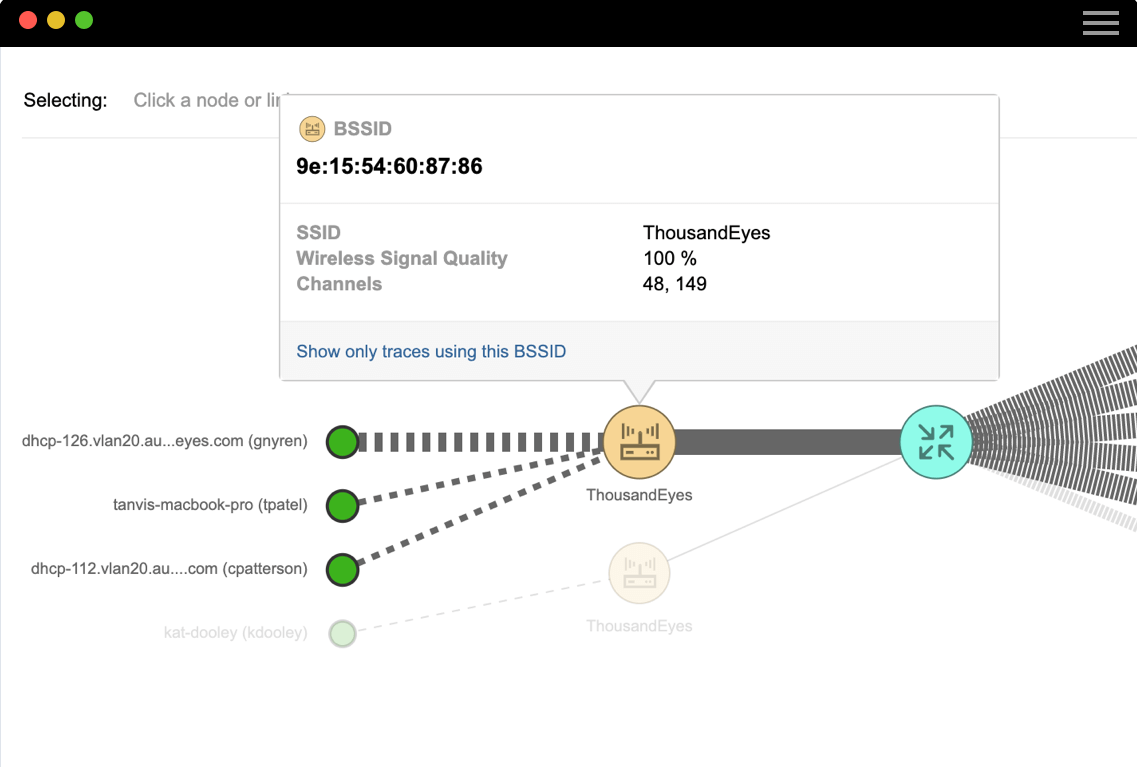
Task: Click the thick link between AP and gateway
Action: (x=788, y=441)
